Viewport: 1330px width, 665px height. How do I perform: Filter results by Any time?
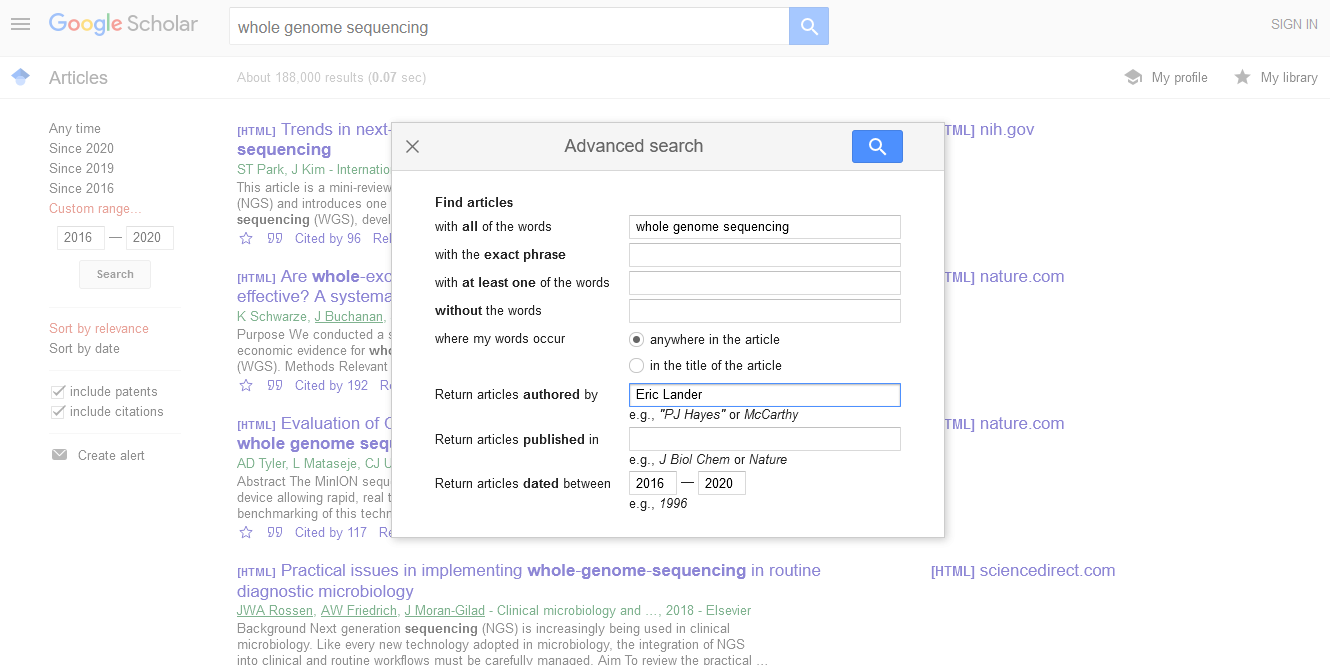coord(75,128)
